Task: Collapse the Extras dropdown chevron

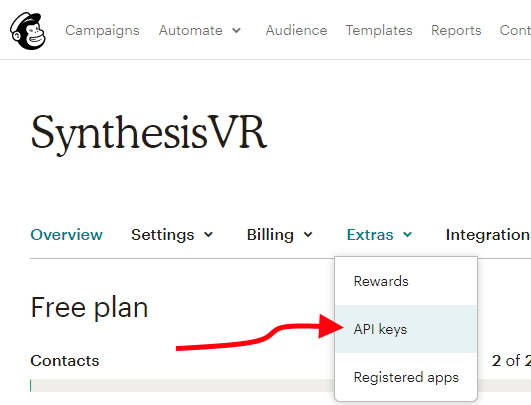Action: click(407, 235)
